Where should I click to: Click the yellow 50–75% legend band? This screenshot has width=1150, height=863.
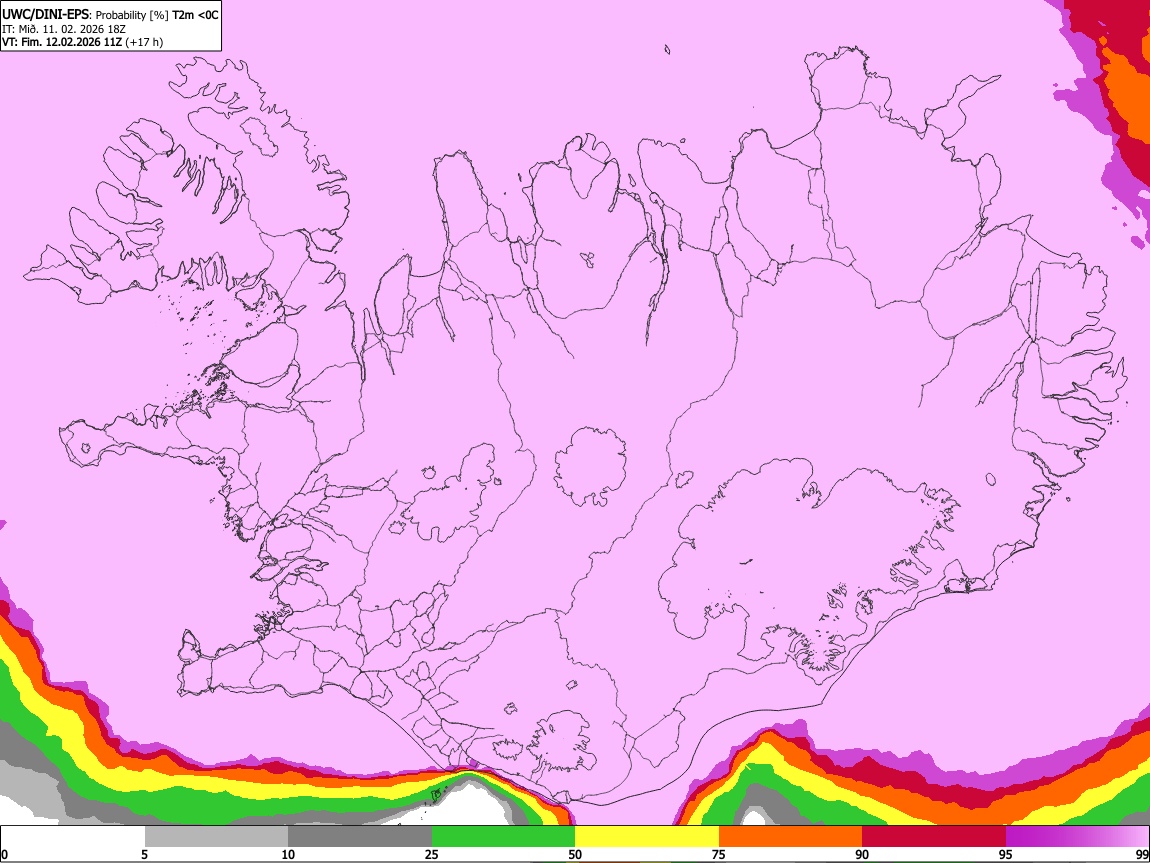pos(647,837)
